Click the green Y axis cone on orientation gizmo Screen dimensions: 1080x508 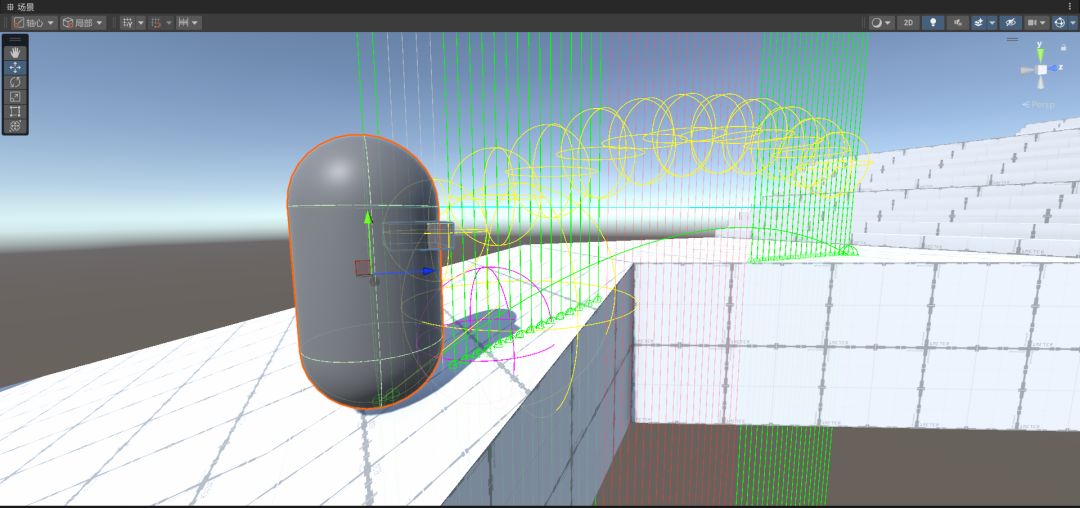[x=1041, y=53]
